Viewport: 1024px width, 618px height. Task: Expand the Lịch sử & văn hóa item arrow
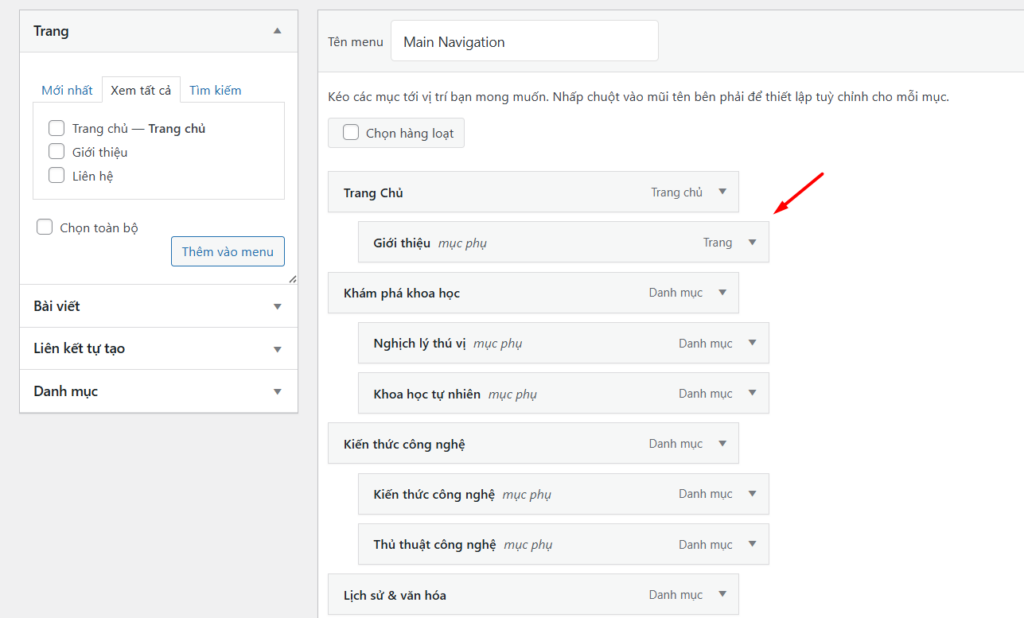(722, 595)
